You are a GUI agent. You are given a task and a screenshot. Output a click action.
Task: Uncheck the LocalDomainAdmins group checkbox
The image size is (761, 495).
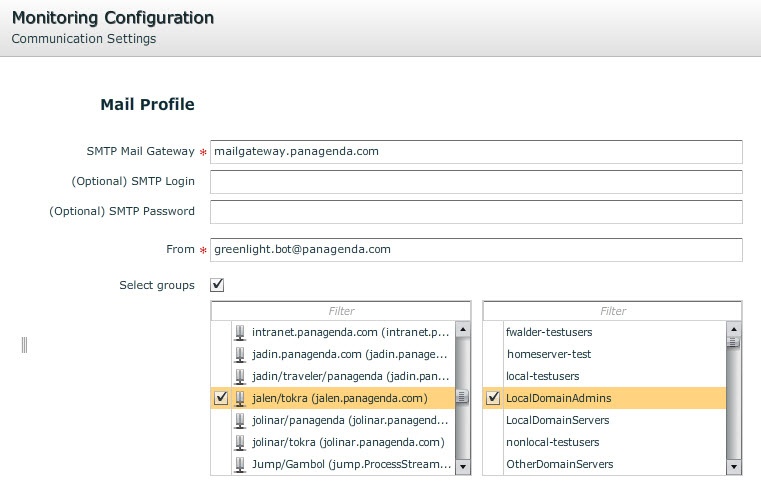click(x=492, y=398)
